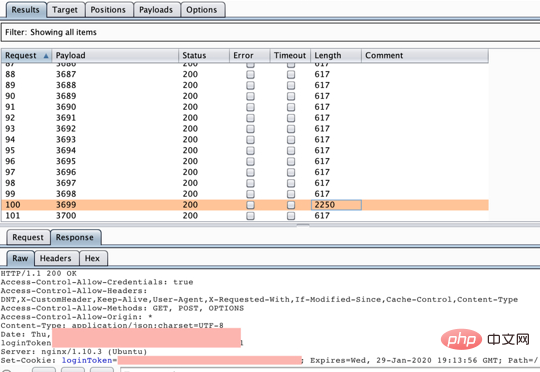The height and width of the screenshot is (372, 540).
Task: Select the Raw view tab
Action: click(20, 258)
